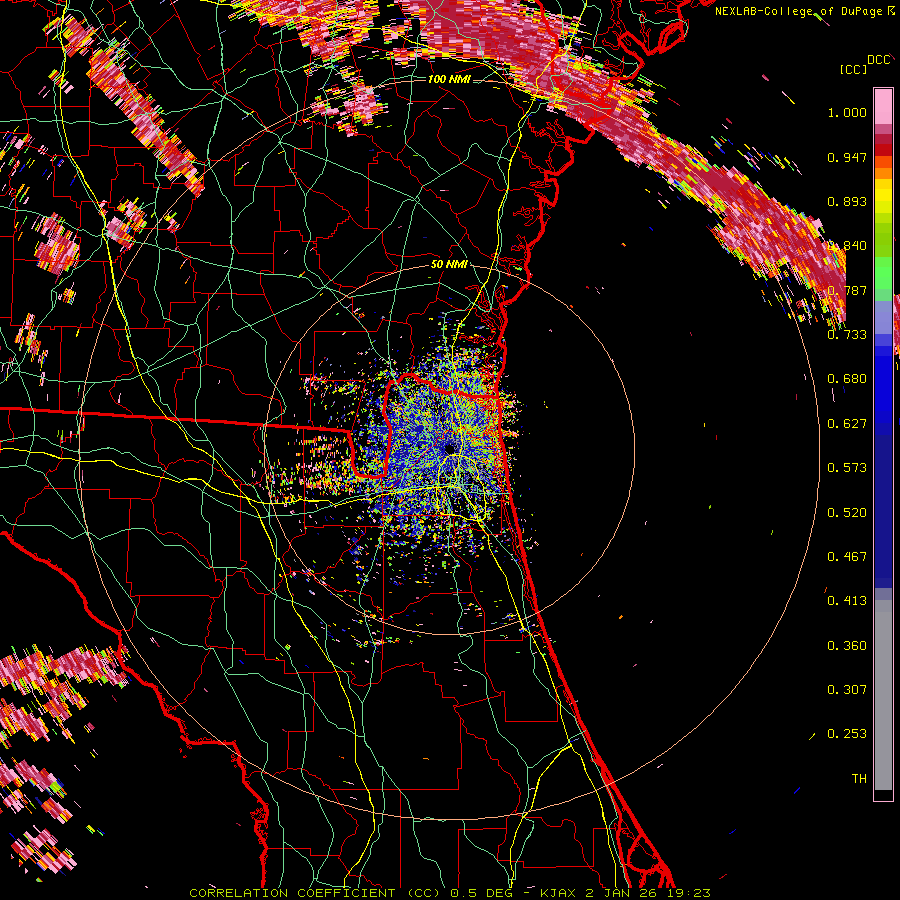This screenshot has height=900, width=900.
Task: Click the DCC product label
Action: [879, 60]
